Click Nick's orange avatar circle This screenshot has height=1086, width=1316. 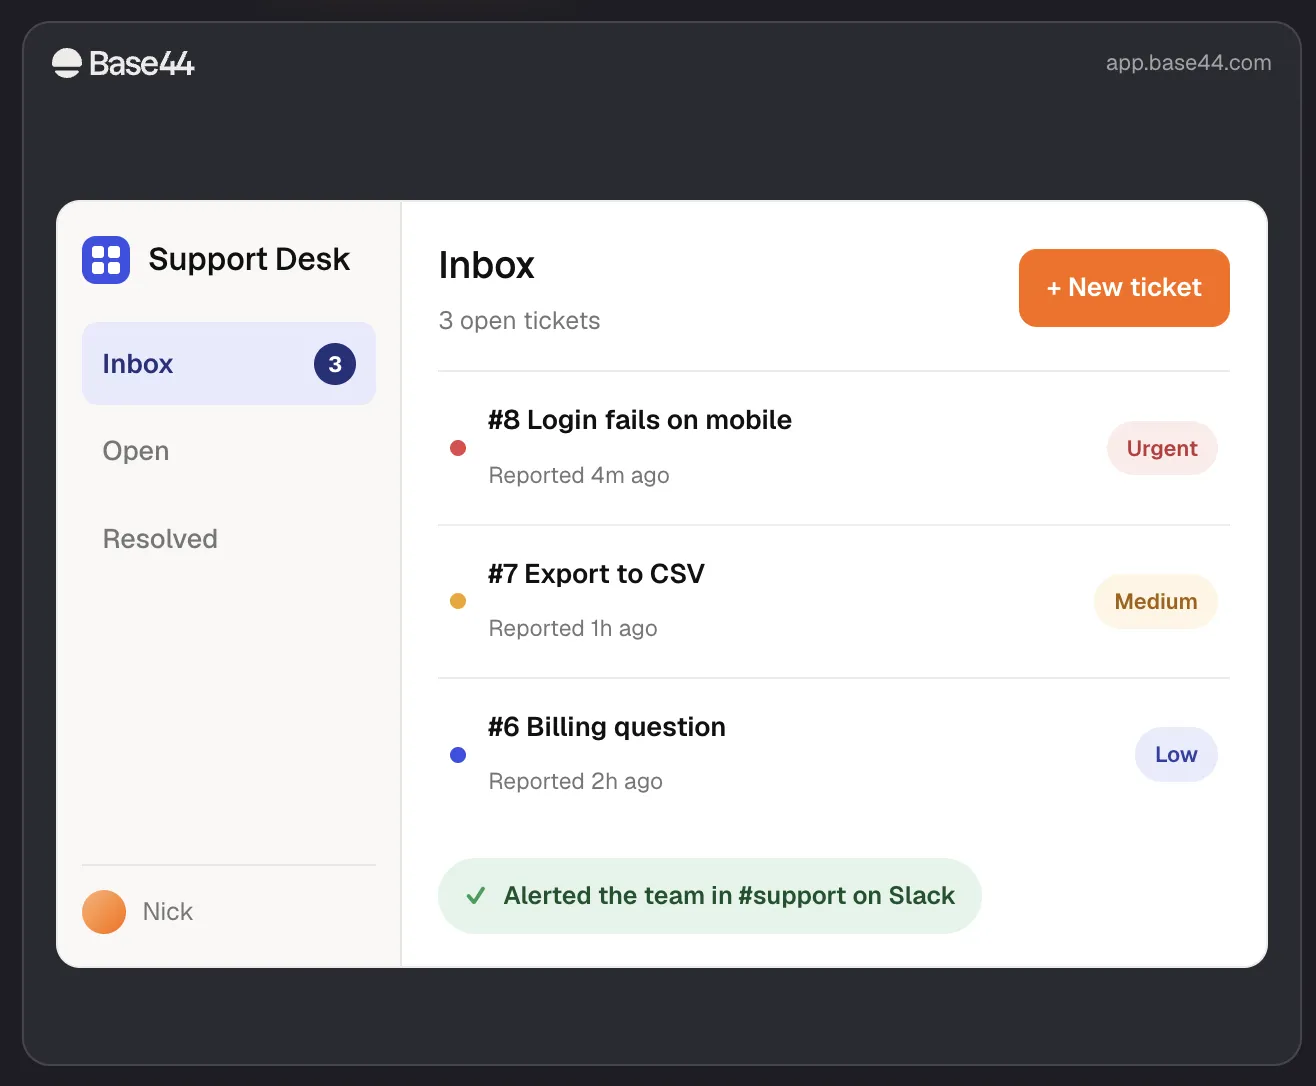pos(104,912)
